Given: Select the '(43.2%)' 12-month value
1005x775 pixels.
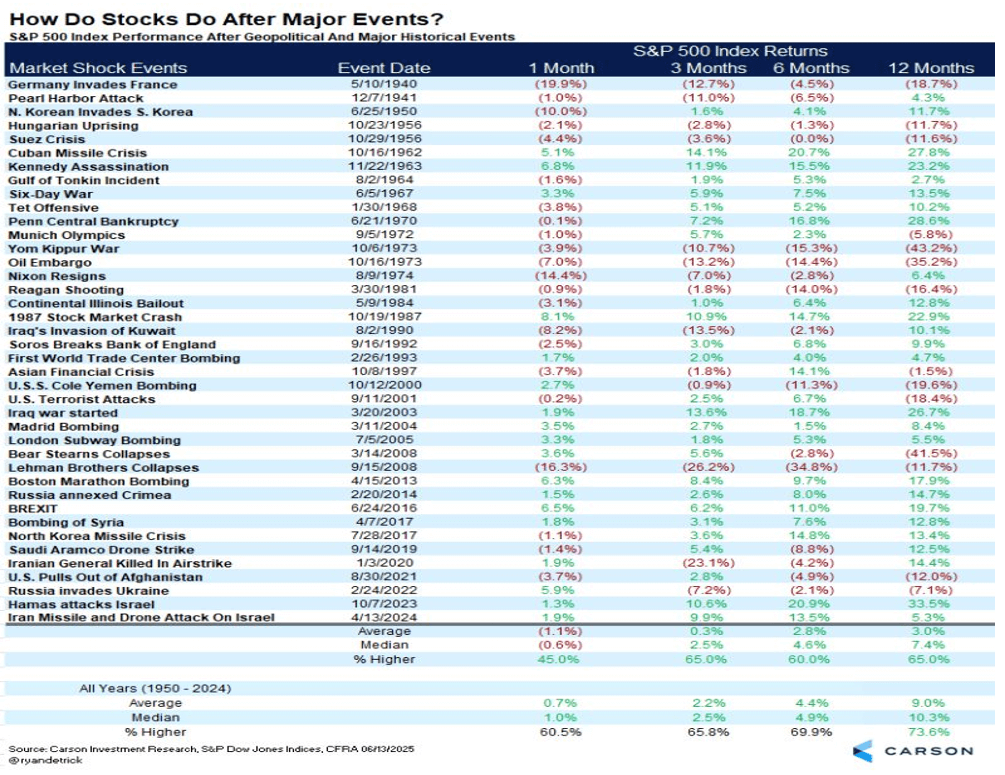Looking at the screenshot, I should [x=931, y=248].
